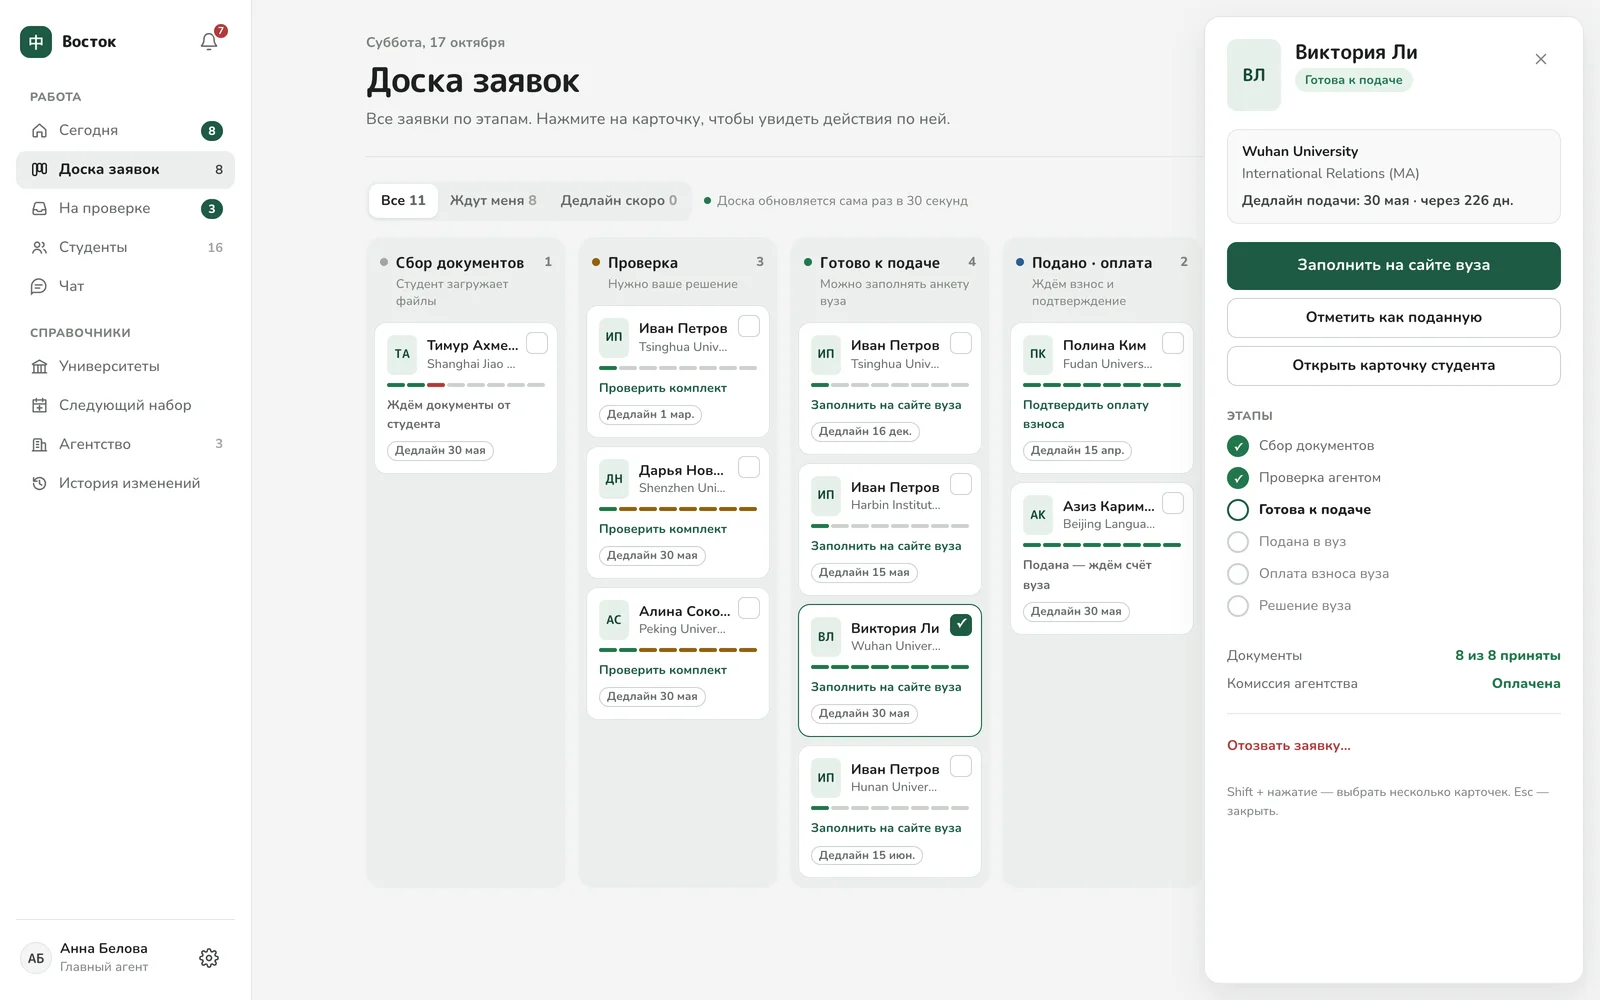The height and width of the screenshot is (1000, 1600).
Task: Click Отозвать заявку link
Action: [x=1288, y=745]
